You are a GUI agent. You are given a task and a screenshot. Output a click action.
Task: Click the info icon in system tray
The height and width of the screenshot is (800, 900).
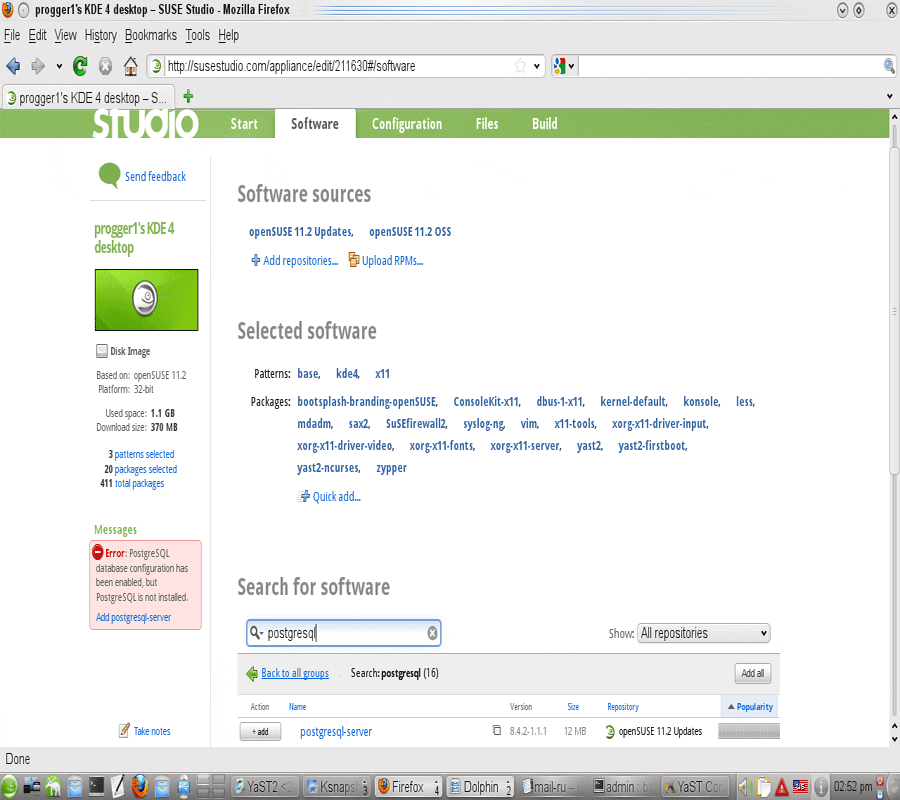821,787
